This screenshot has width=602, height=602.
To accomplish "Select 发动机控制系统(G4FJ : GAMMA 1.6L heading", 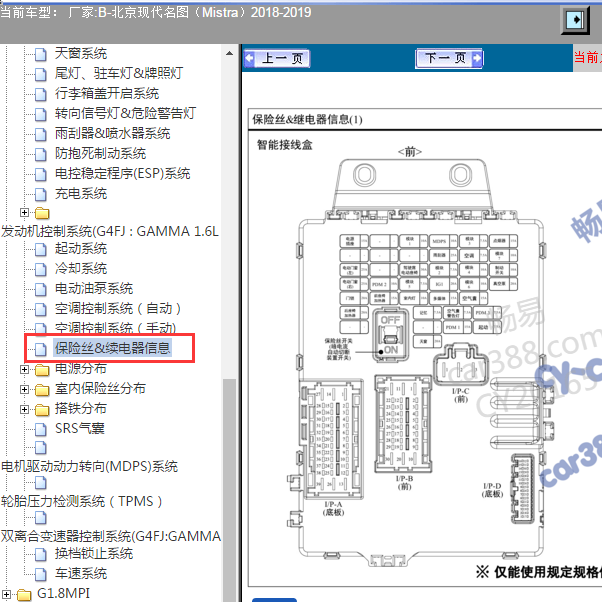I will [110, 231].
